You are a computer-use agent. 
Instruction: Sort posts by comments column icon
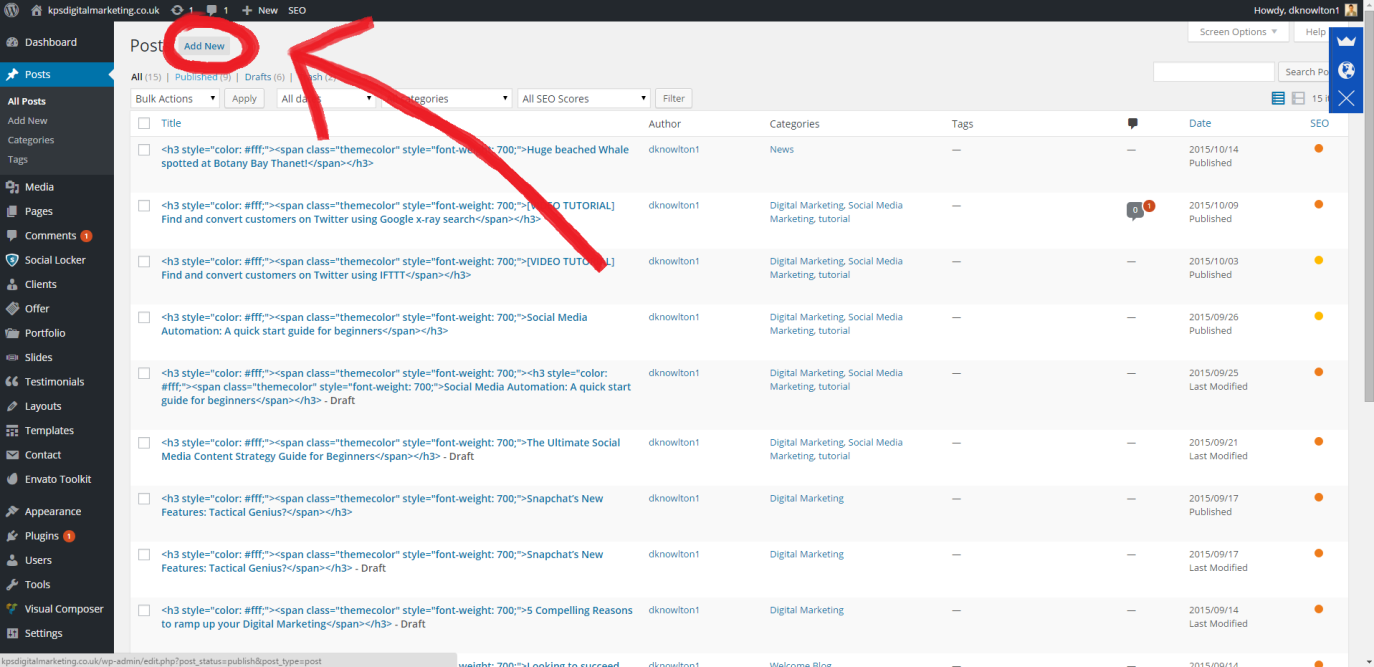1133,124
